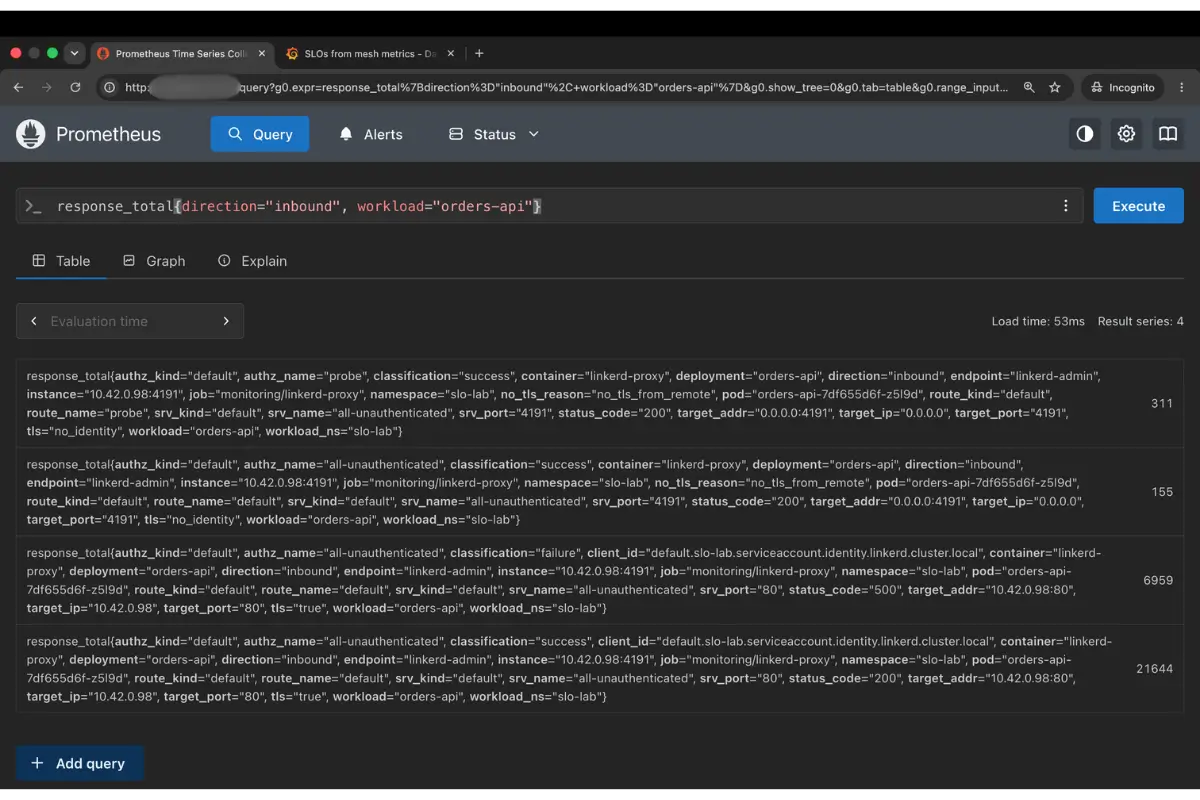Image resolution: width=1200 pixels, height=800 pixels.
Task: Click the query expression input field
Action: pyautogui.click(x=550, y=206)
